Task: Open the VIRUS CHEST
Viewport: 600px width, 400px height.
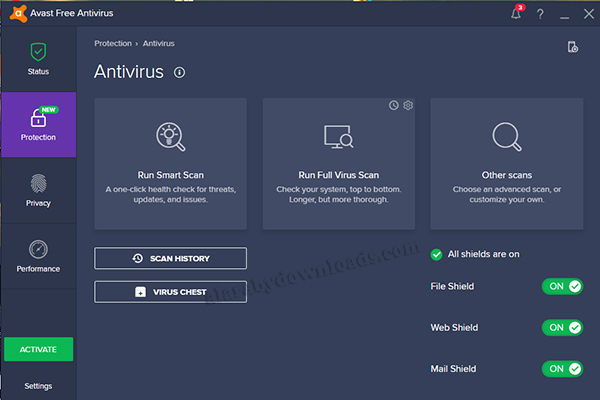Action: click(171, 292)
